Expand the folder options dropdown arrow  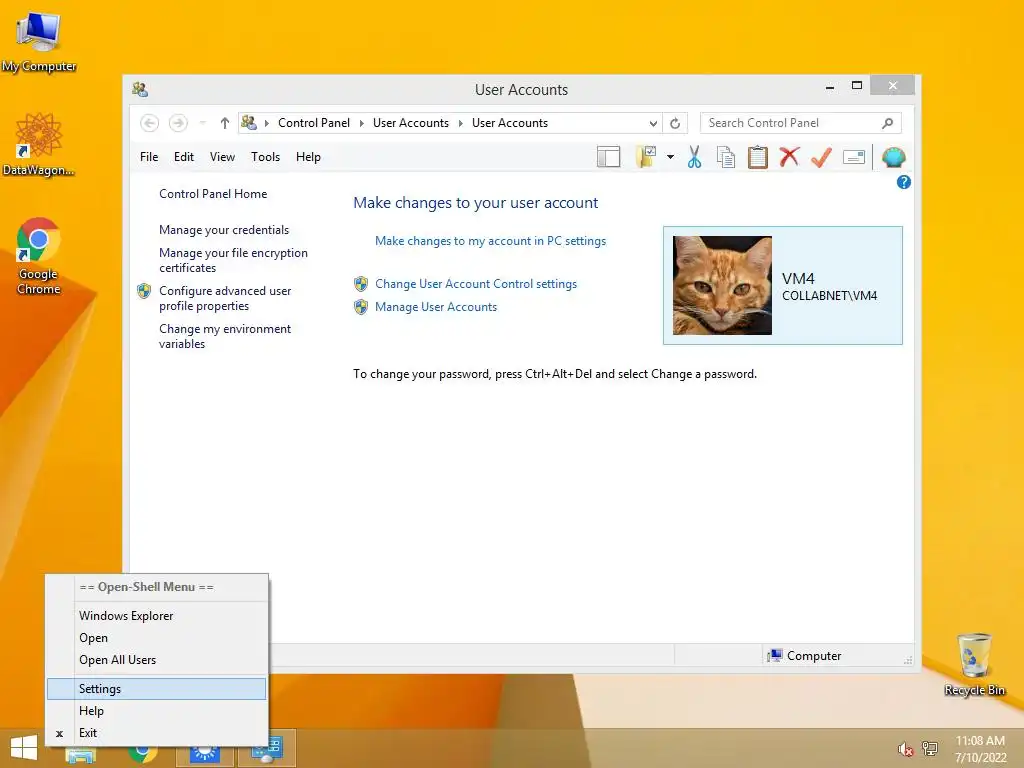[x=670, y=157]
